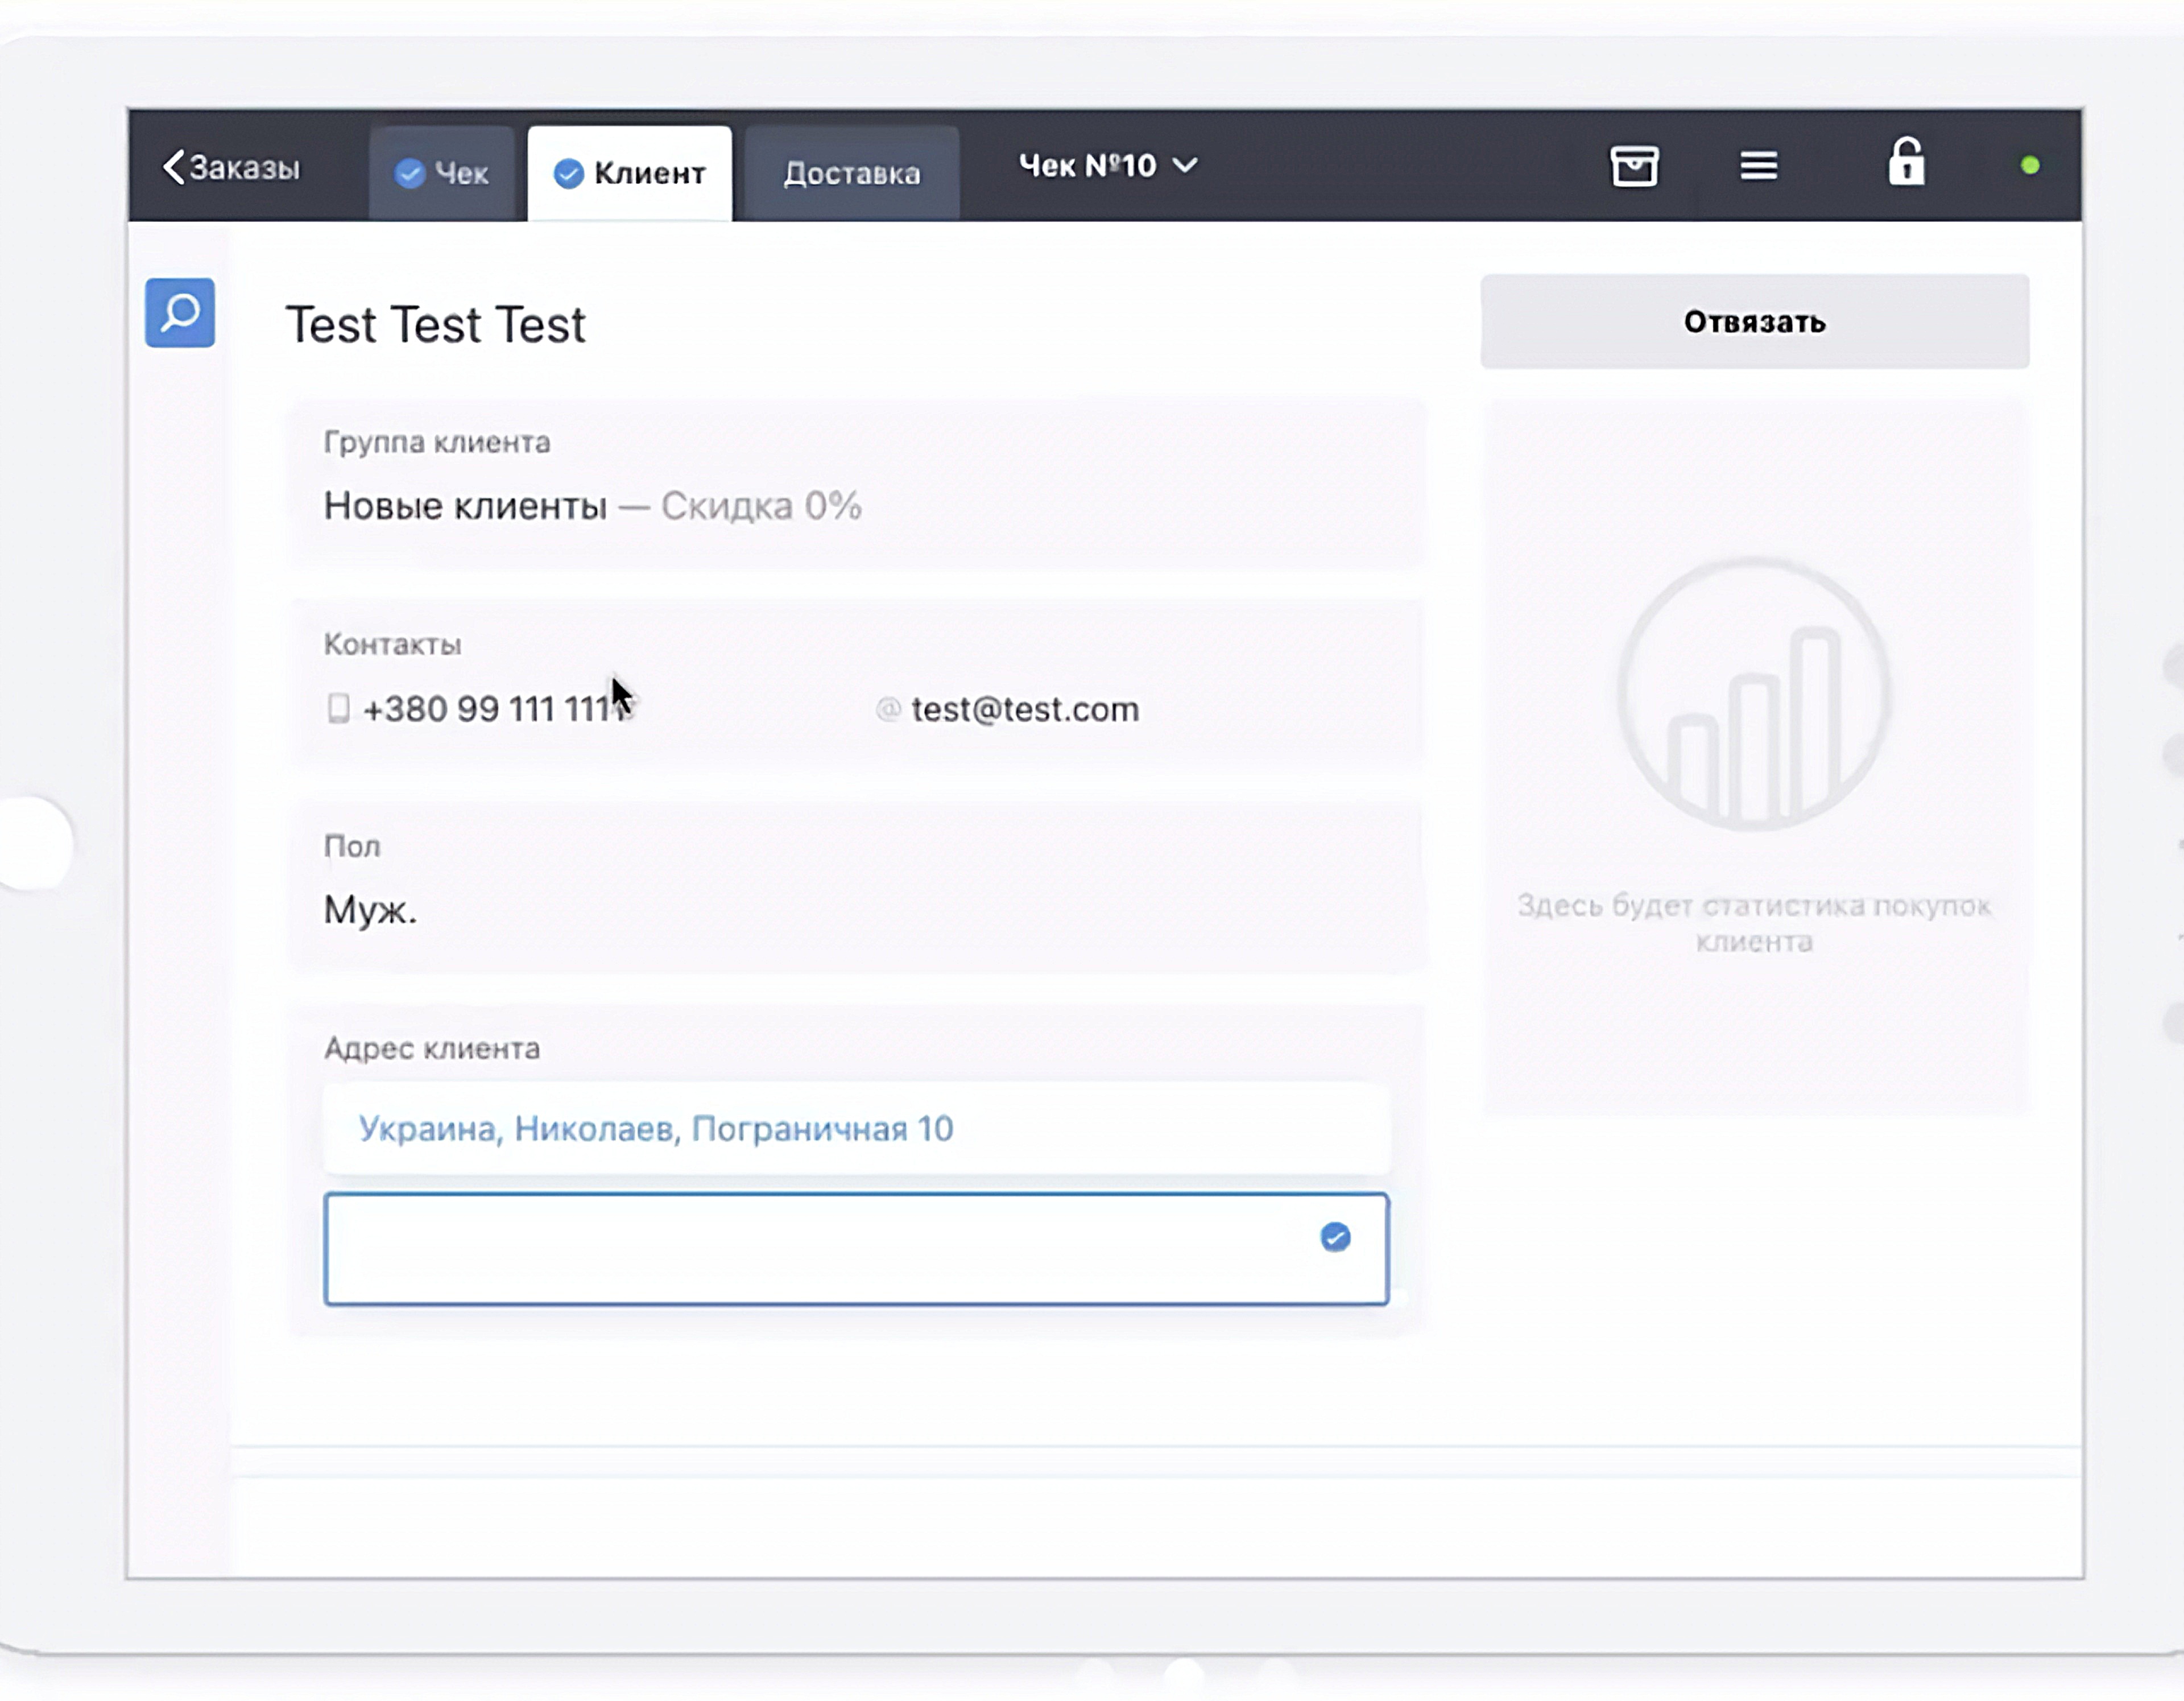Switch to the Чек tab
This screenshot has width=2184, height=1701.
(441, 173)
